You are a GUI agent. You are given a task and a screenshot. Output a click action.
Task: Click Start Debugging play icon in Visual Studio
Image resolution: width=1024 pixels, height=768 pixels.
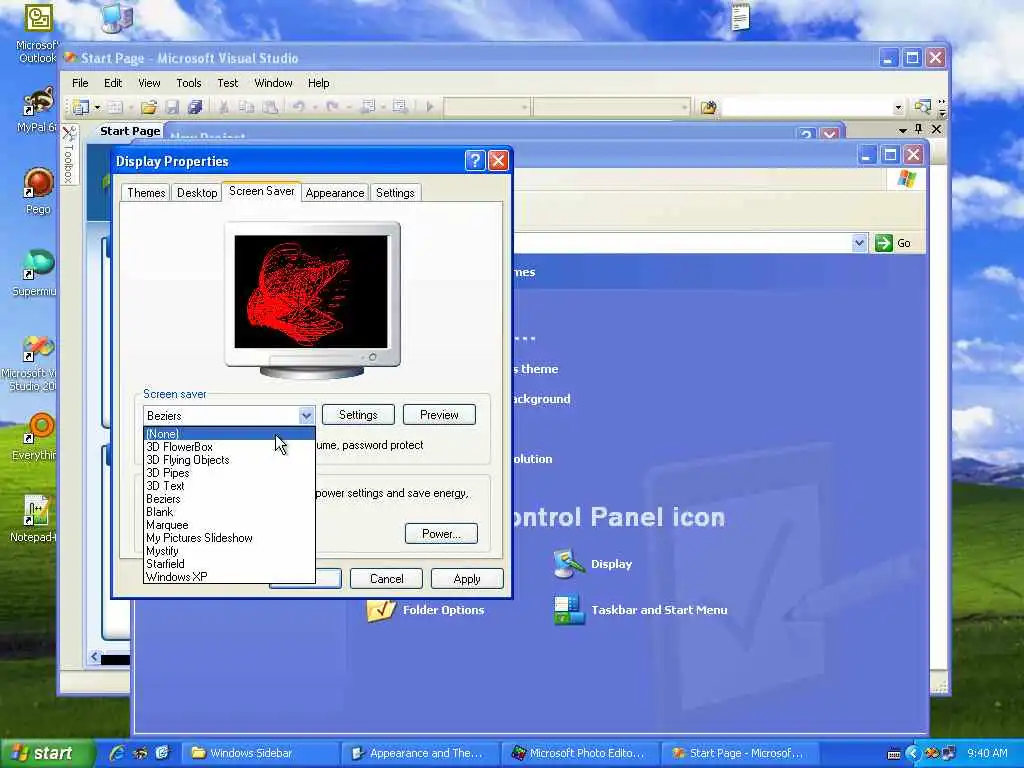(430, 106)
